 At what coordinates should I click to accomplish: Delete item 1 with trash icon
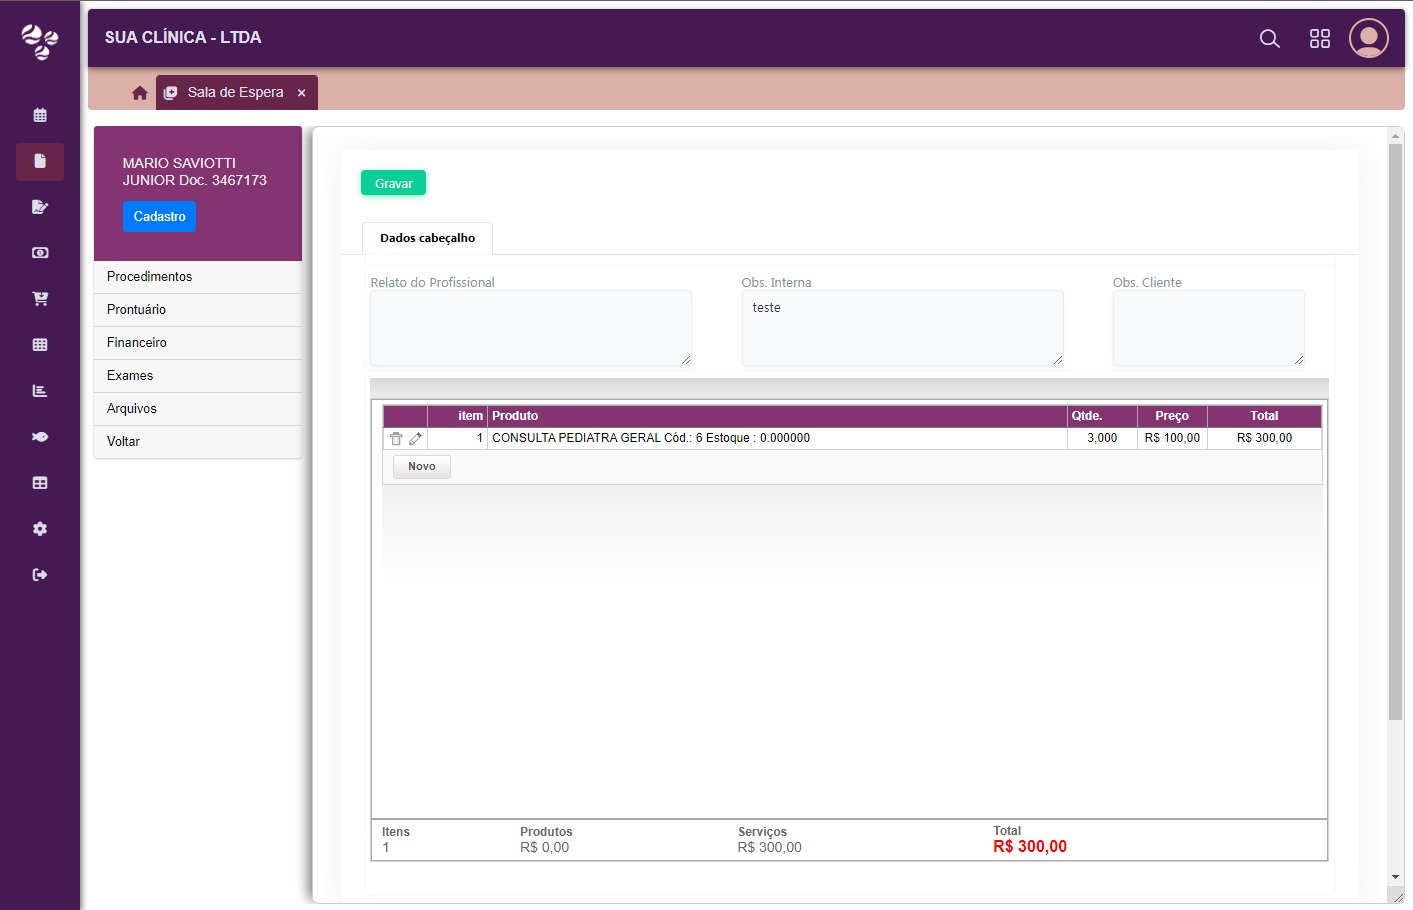click(396, 439)
